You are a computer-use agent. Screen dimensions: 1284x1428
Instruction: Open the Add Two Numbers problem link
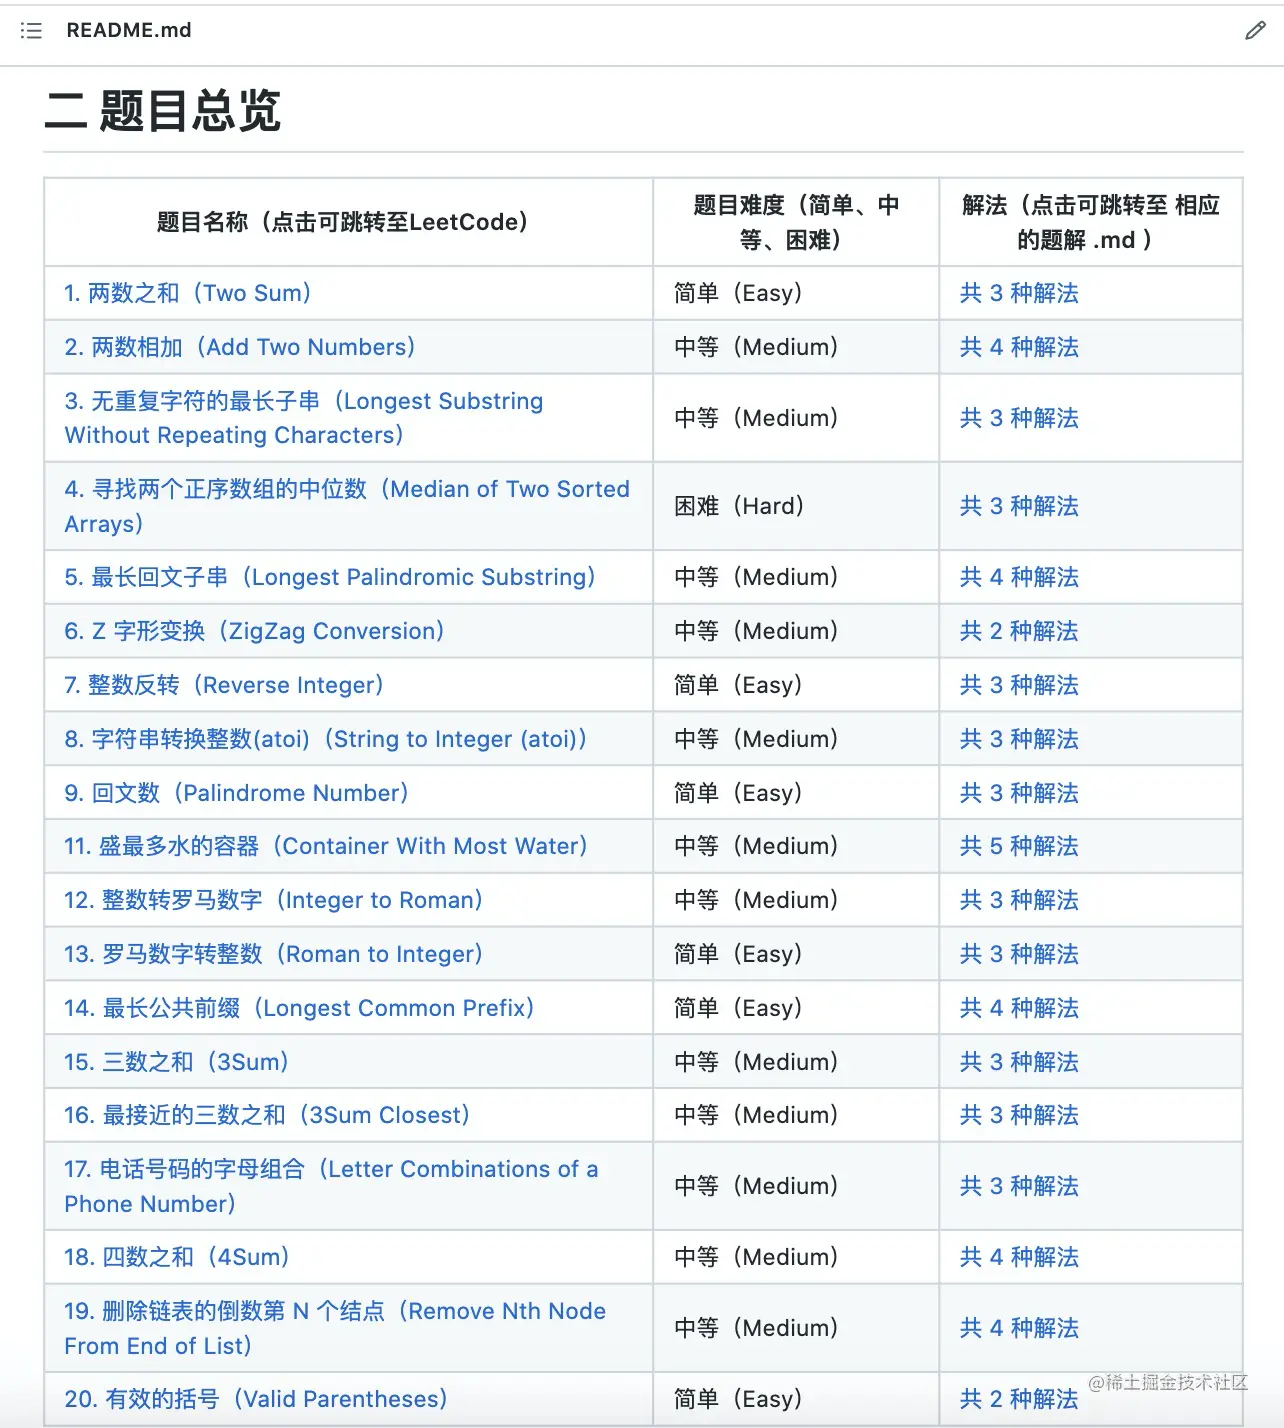[240, 347]
